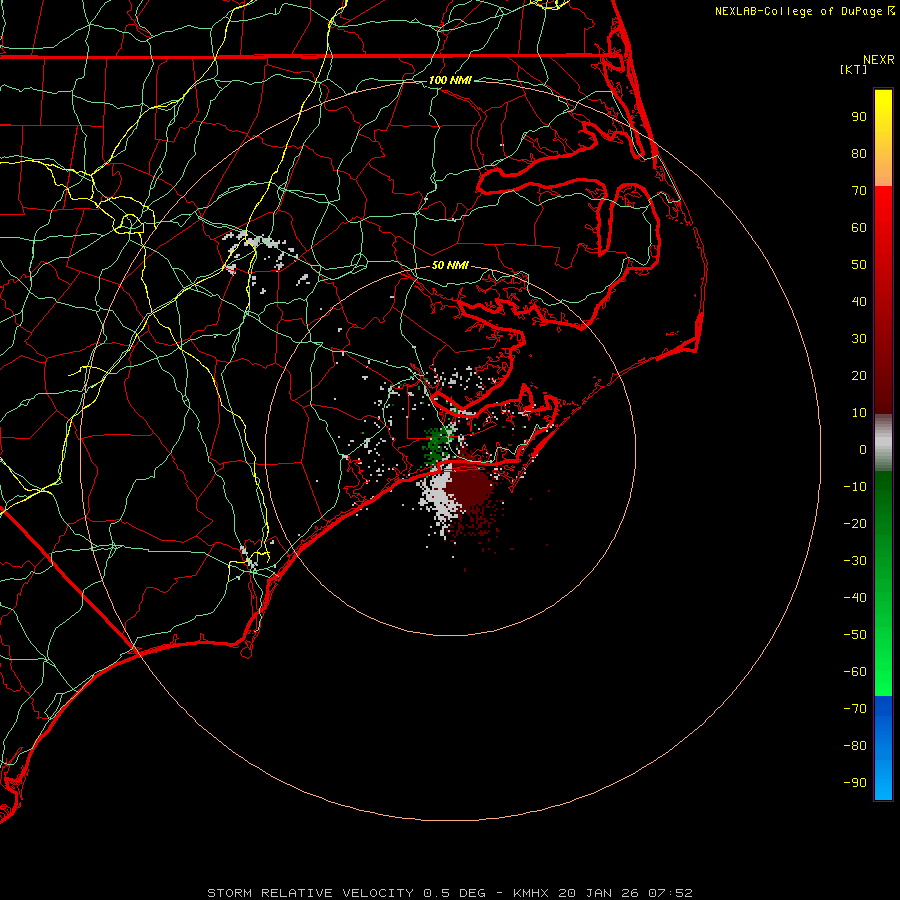Select the 30 knot scale label

pos(859,339)
